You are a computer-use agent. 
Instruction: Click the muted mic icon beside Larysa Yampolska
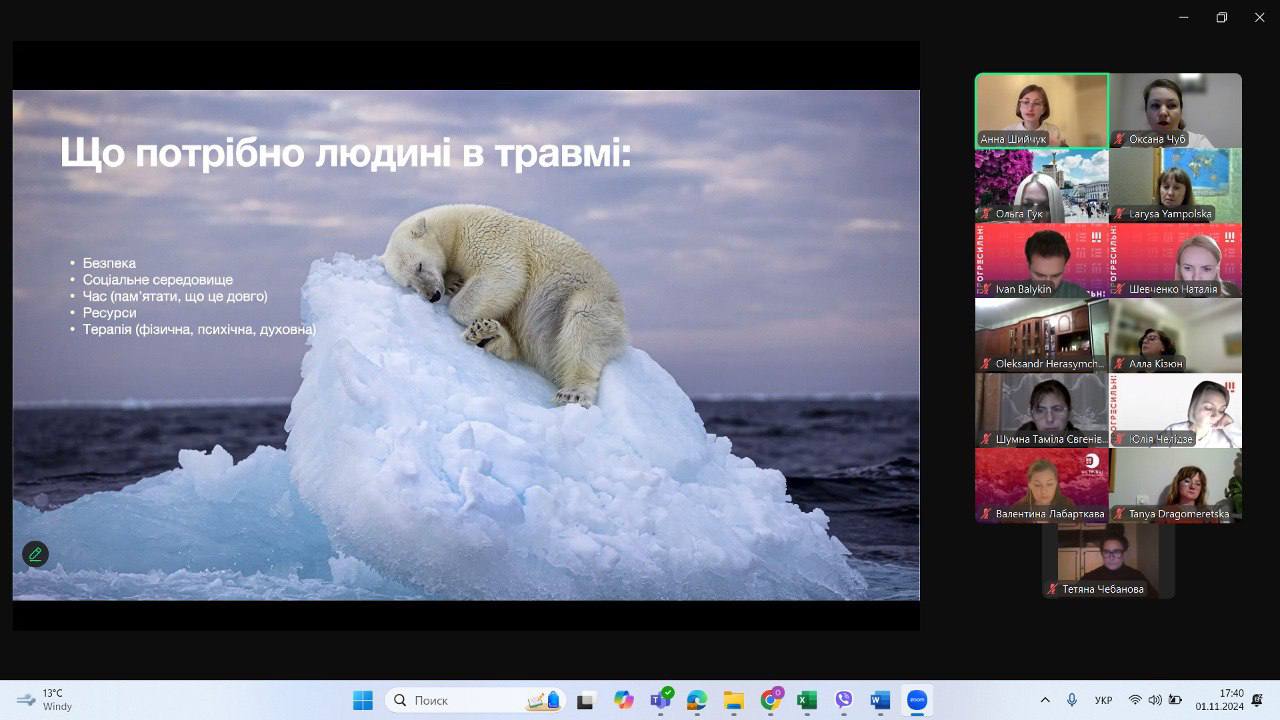click(1120, 214)
